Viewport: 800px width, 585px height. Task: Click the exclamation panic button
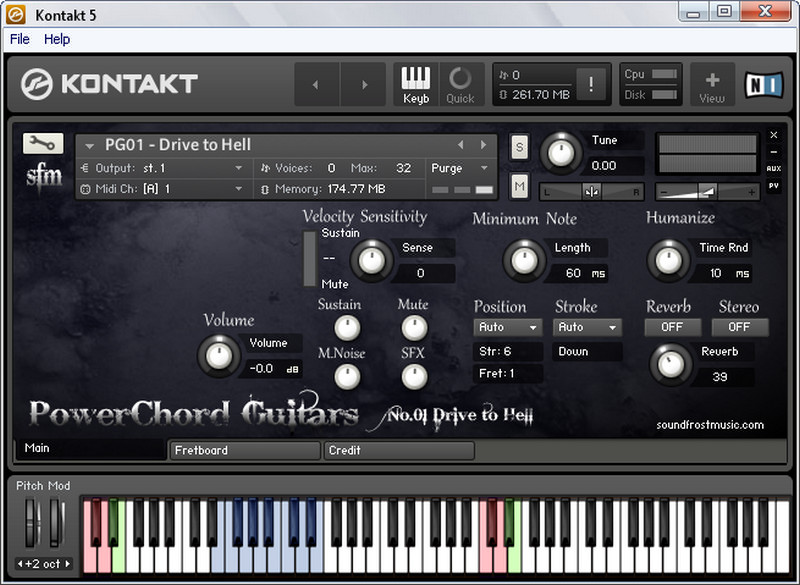click(591, 85)
